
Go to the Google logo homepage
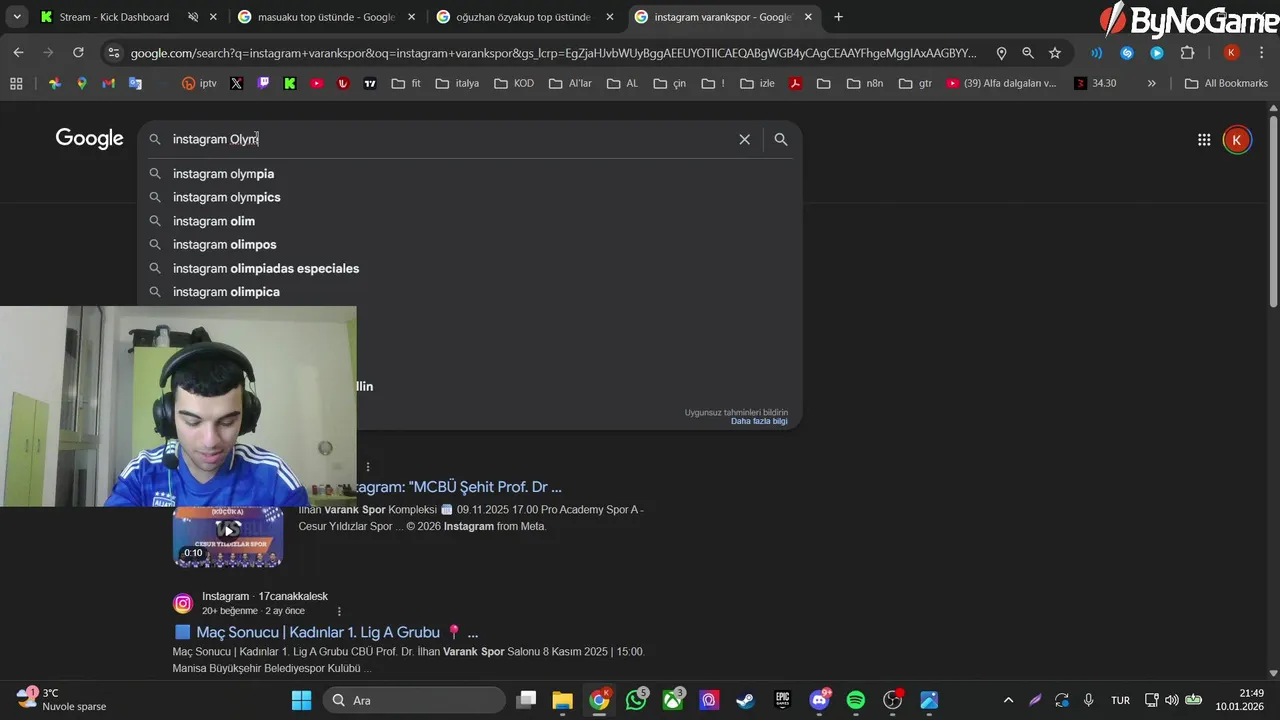pyautogui.click(x=89, y=139)
